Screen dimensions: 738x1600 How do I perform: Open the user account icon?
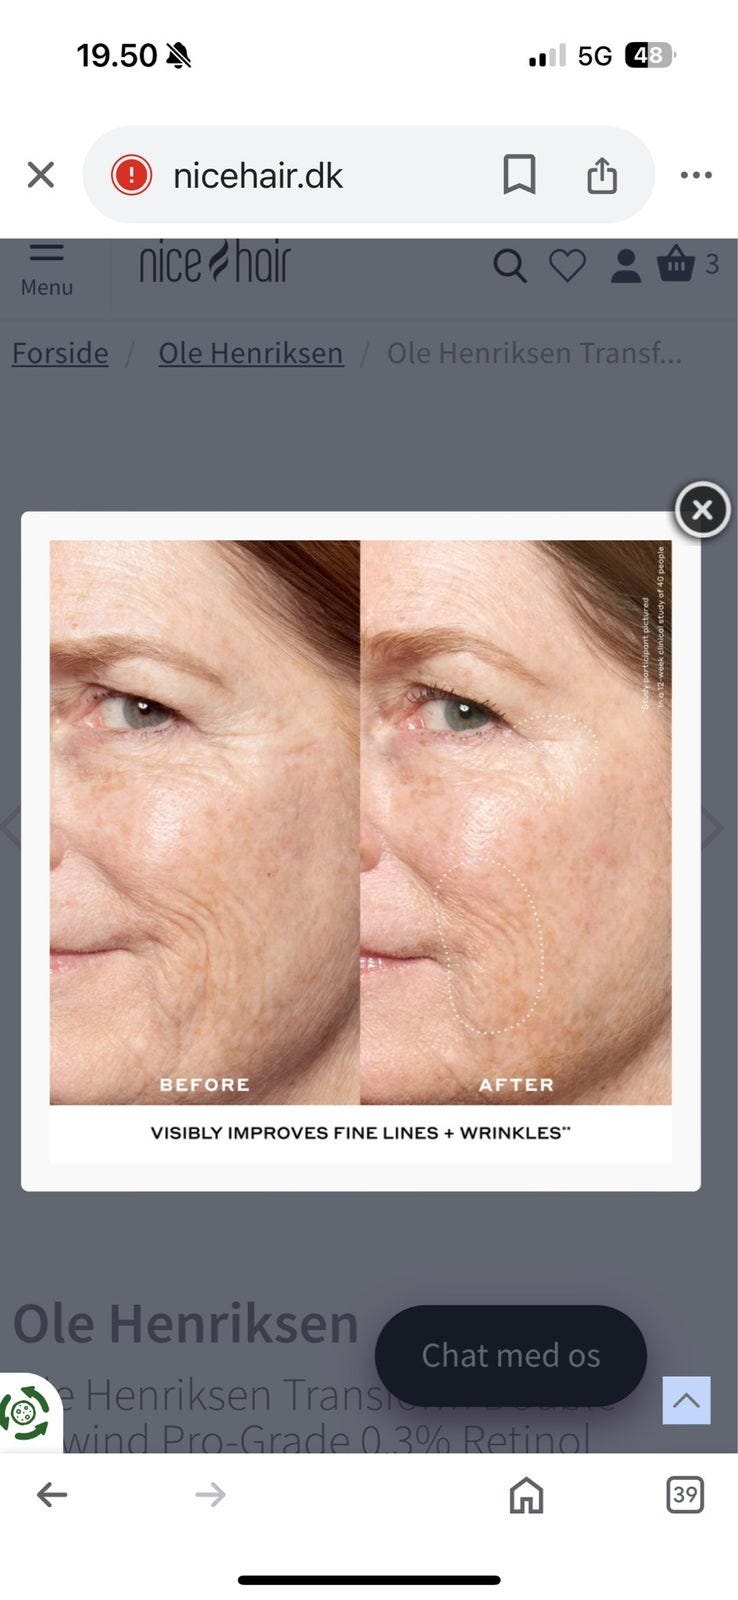coord(626,266)
